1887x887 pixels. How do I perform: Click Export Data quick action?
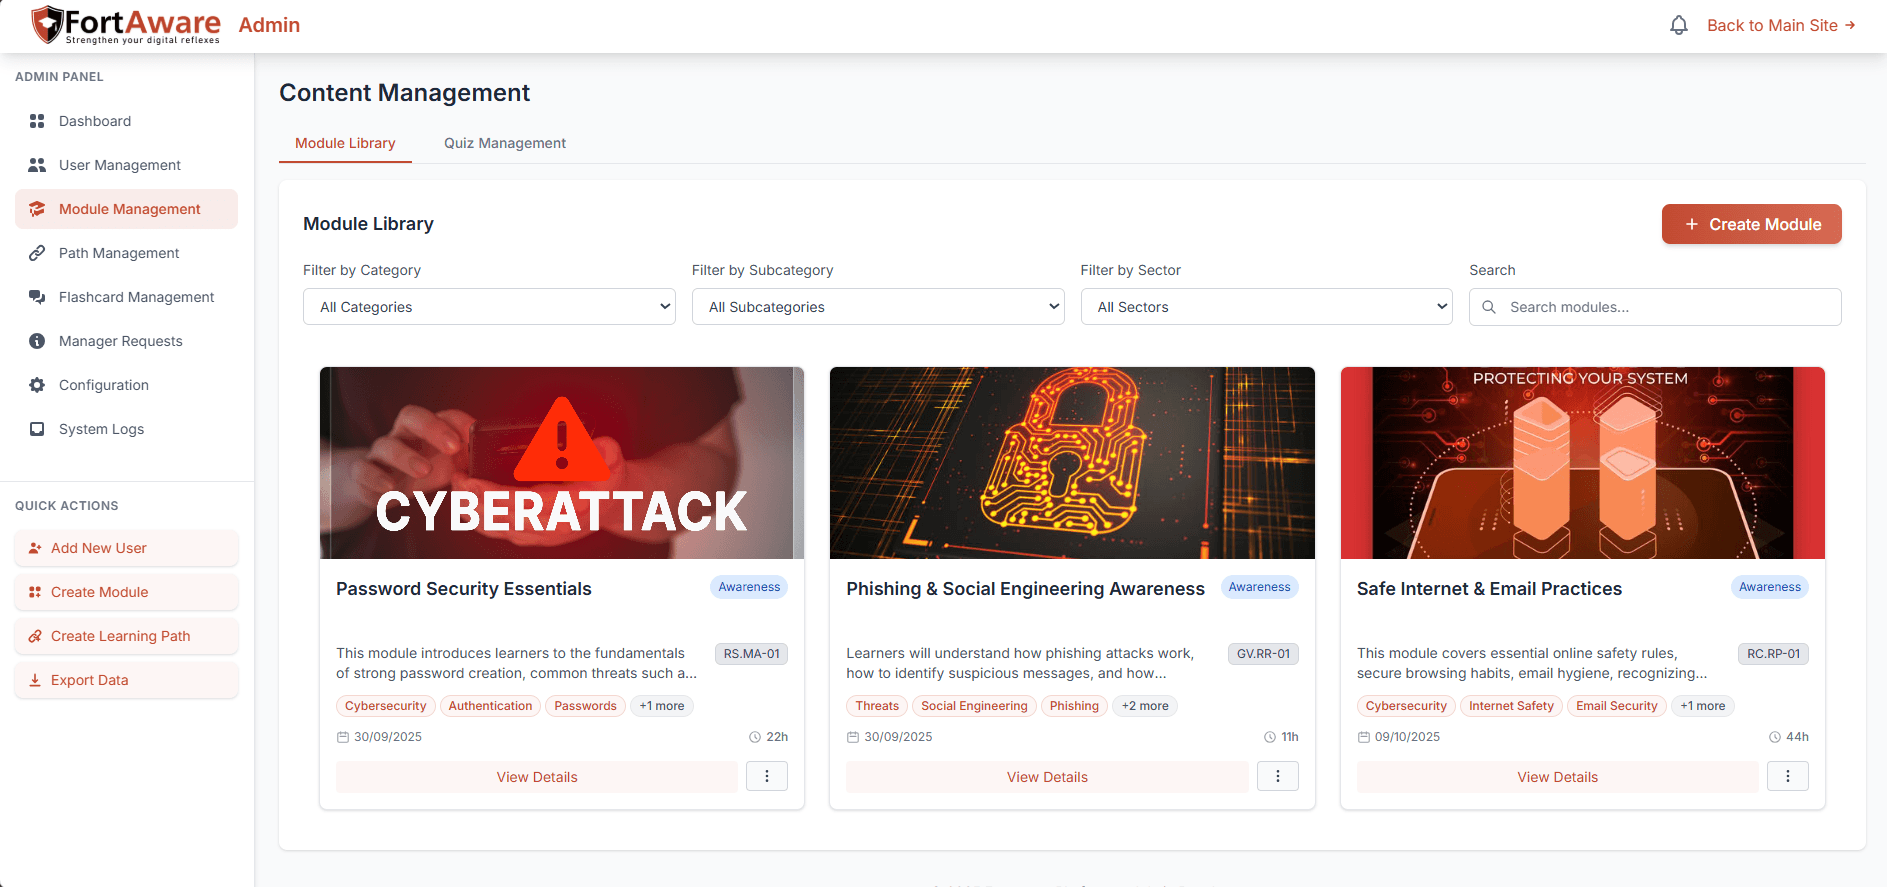(126, 680)
